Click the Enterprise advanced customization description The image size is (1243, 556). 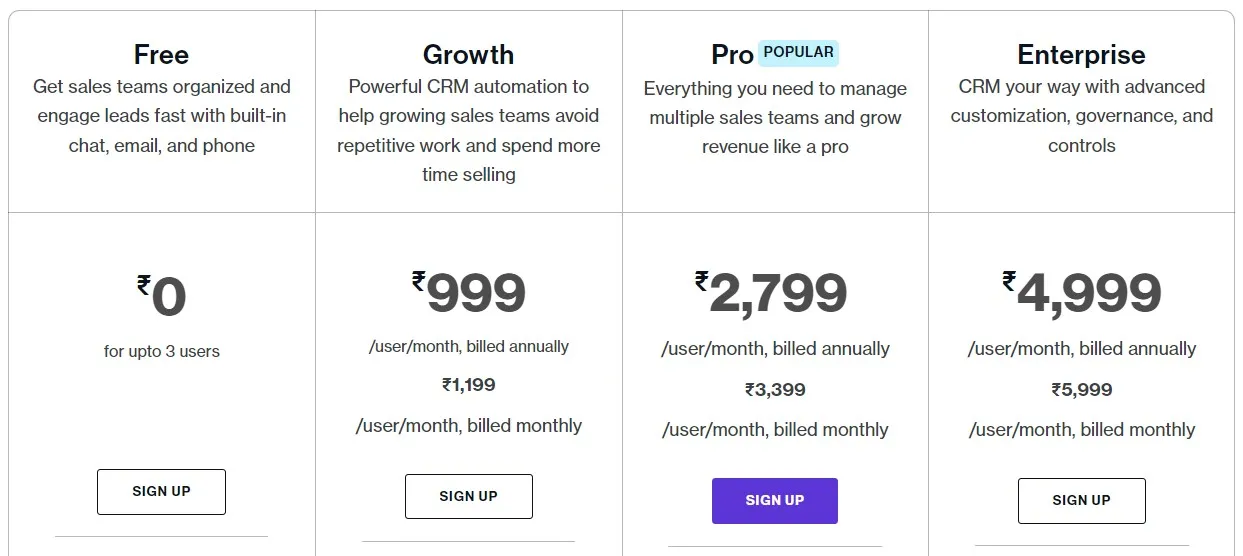pyautogui.click(x=1082, y=116)
